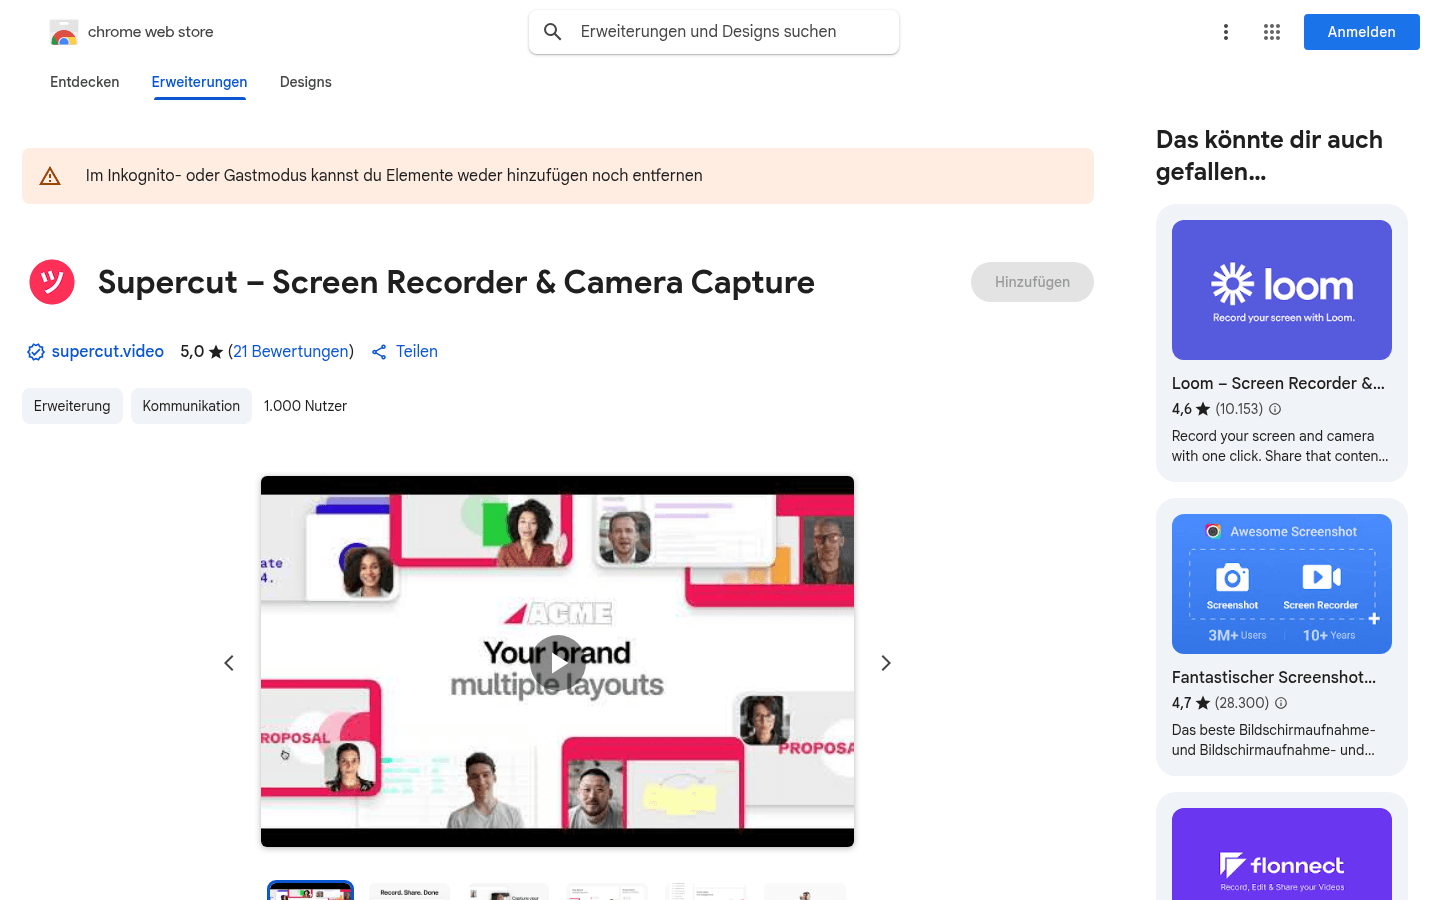Click the verified publisher badge icon
This screenshot has height=900, width=1440.
(36, 352)
